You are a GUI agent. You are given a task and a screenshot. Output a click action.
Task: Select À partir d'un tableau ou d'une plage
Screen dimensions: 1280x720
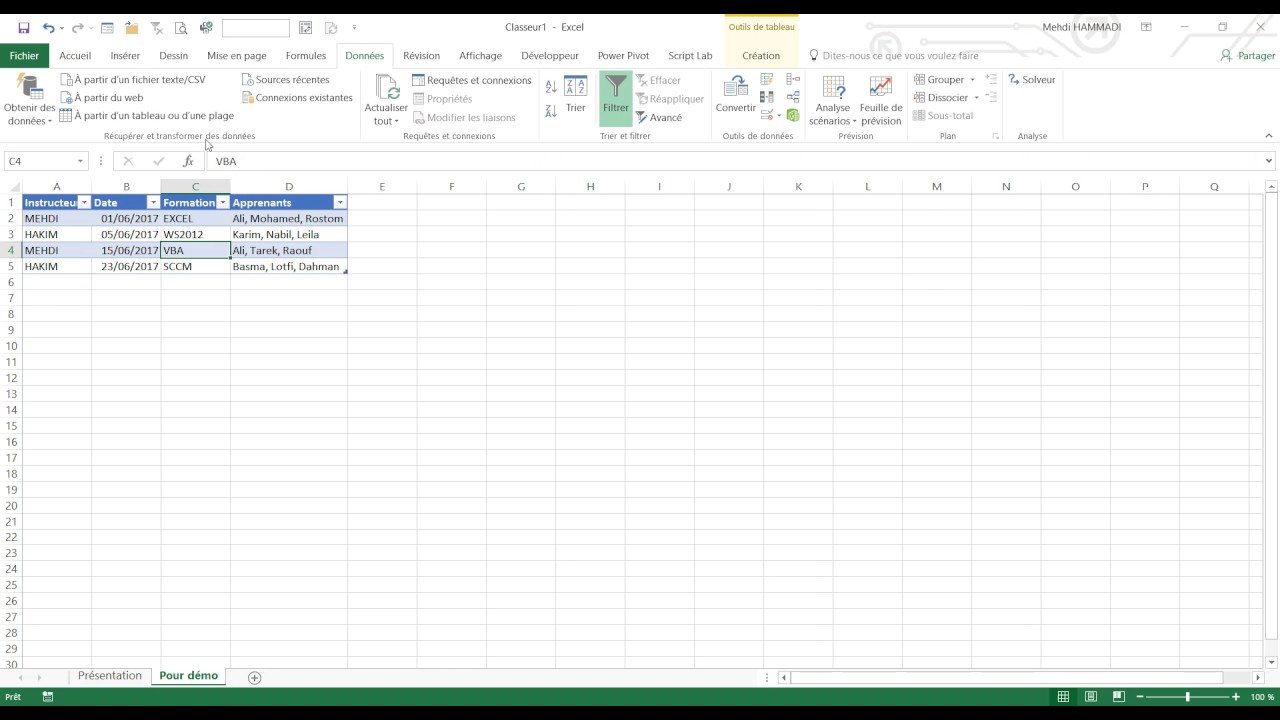147,116
